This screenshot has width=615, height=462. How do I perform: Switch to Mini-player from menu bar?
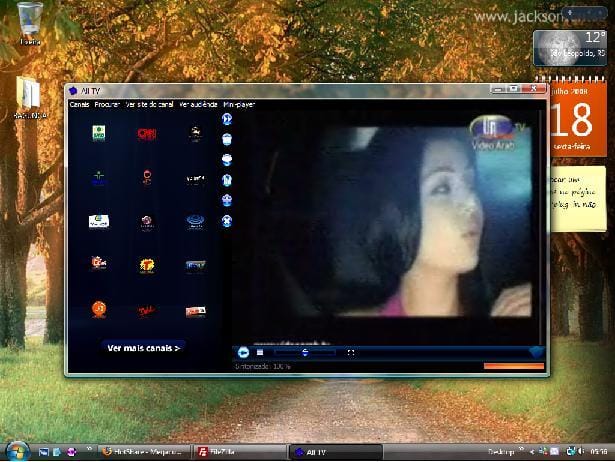coord(239,104)
